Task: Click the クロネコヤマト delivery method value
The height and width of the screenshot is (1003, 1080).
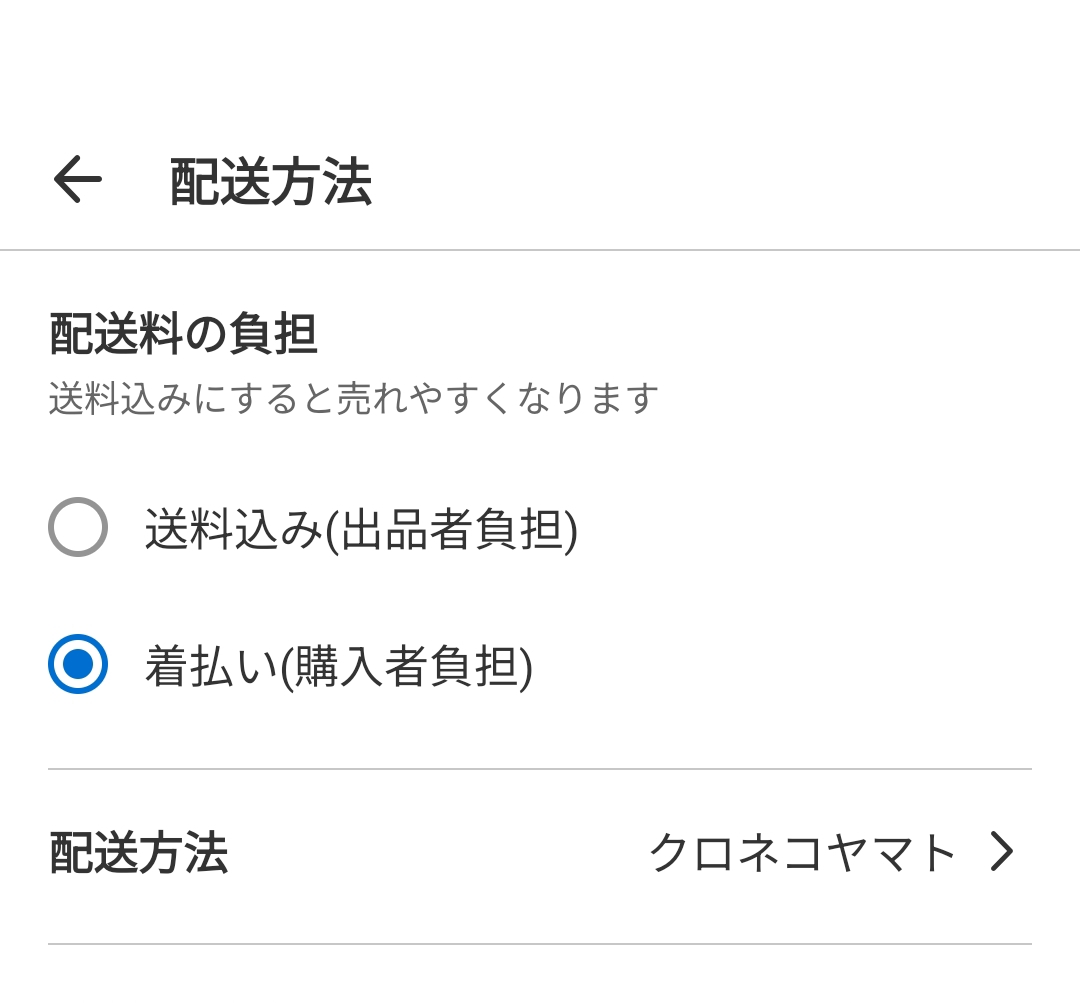Action: 803,854
